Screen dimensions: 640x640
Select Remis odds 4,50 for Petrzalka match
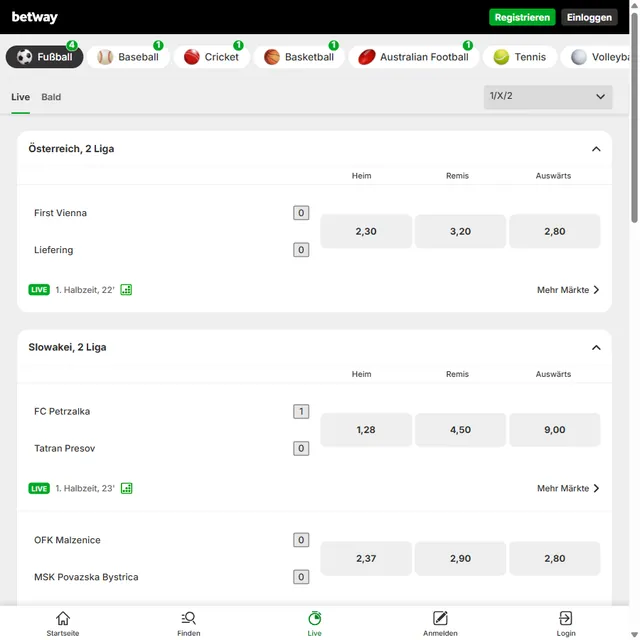[460, 430]
